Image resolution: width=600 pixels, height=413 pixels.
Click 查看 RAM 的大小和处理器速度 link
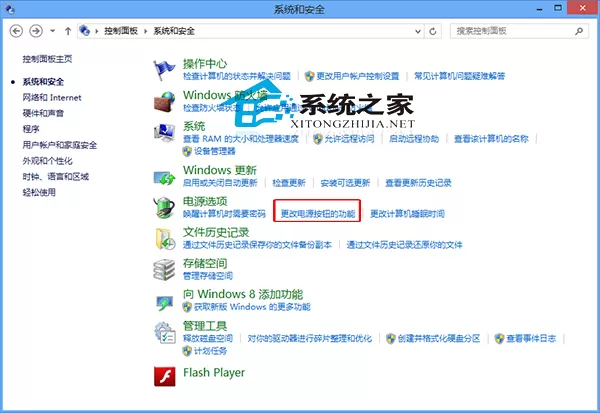pyautogui.click(x=241, y=139)
